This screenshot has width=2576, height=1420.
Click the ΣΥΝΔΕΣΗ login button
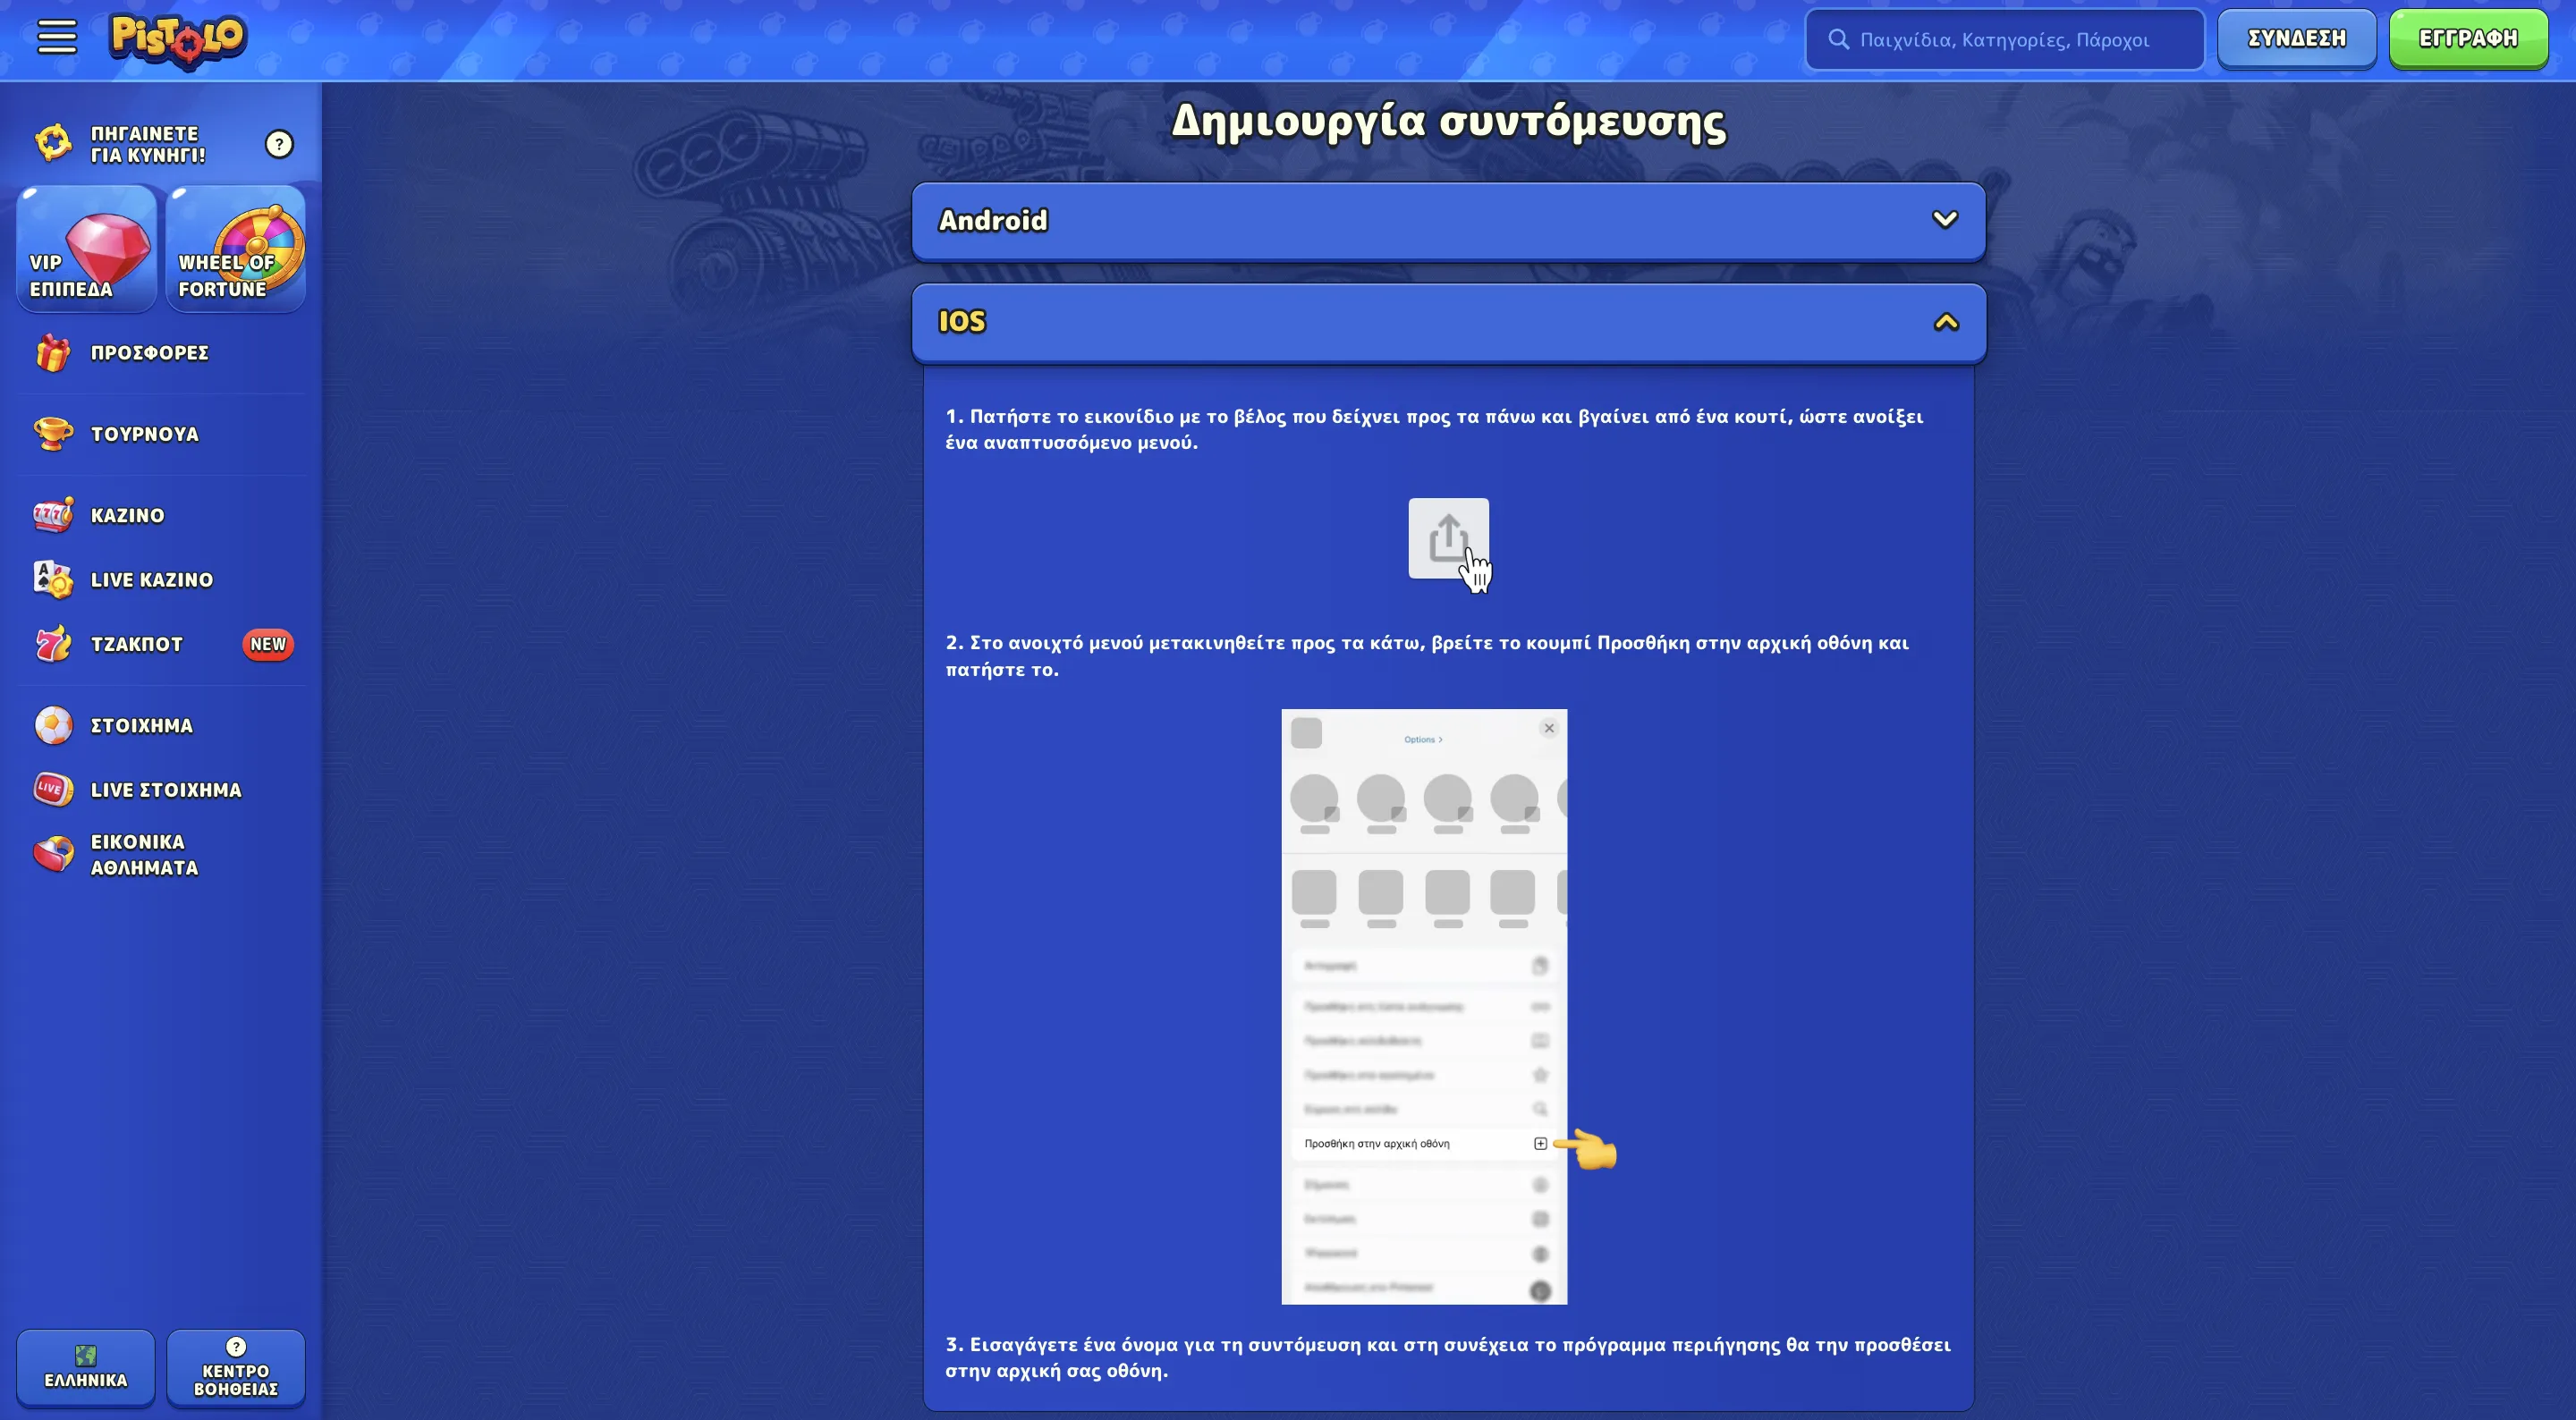tap(2296, 38)
